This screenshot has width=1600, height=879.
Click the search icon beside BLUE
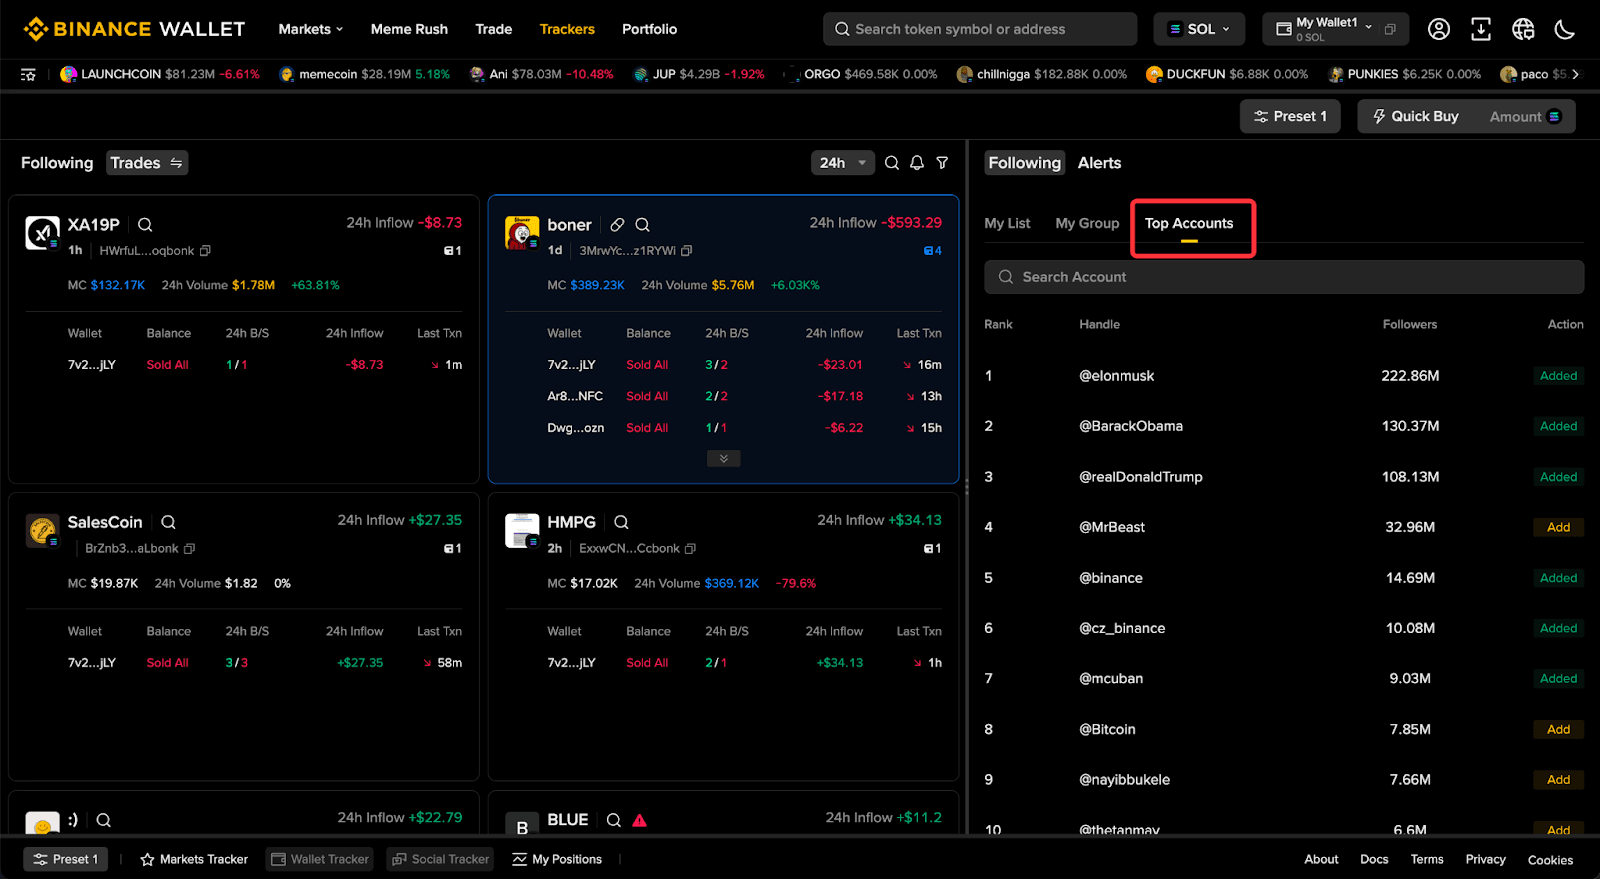pos(614,820)
